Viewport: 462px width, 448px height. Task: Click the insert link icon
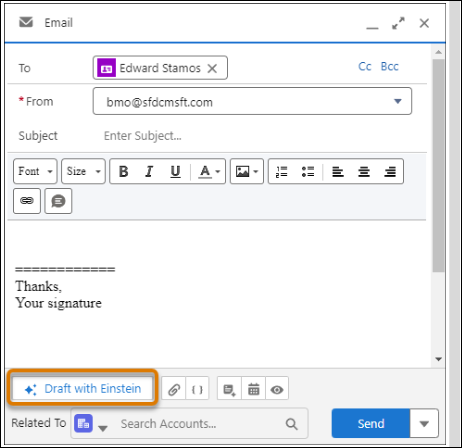[x=27, y=201]
